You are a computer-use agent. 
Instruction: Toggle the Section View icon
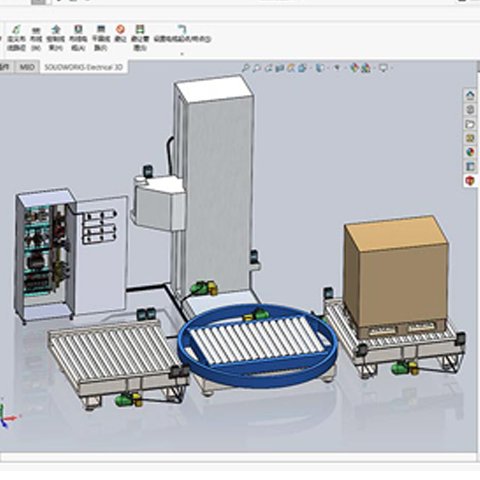(x=280, y=68)
